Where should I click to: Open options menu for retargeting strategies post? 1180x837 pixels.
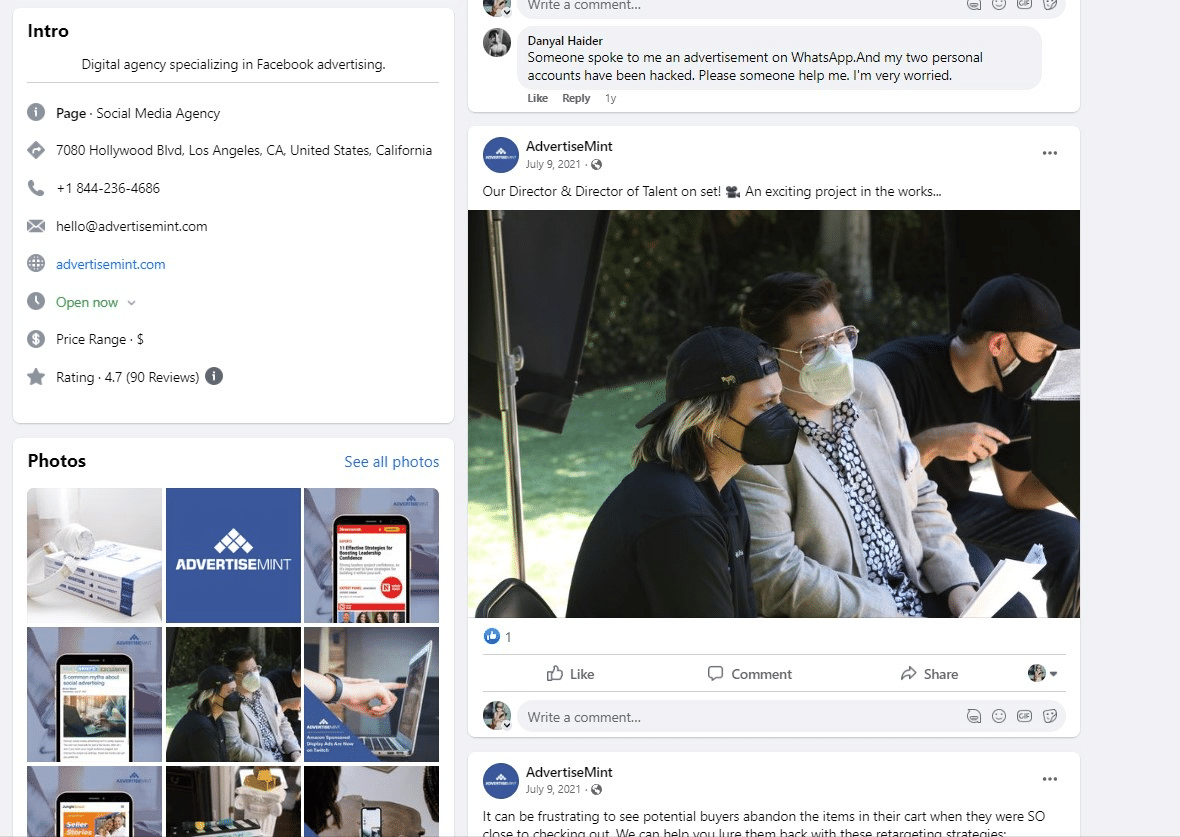pos(1050,779)
